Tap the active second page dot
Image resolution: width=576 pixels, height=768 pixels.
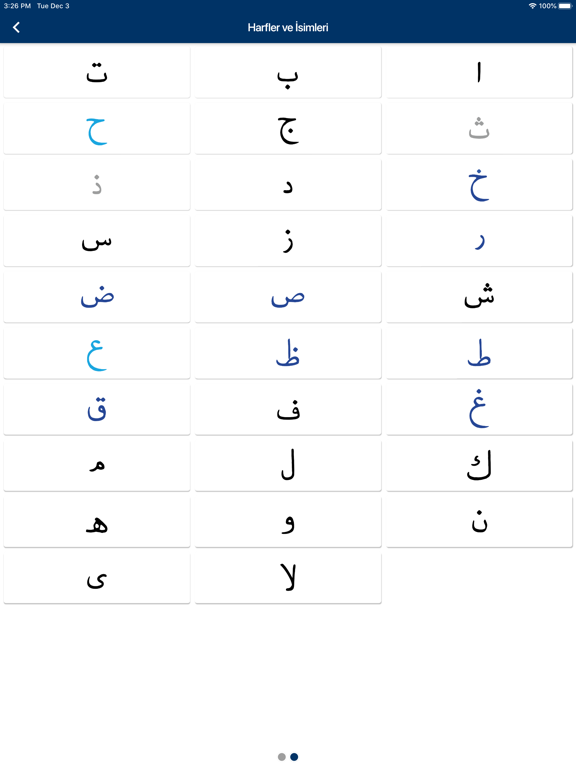[294, 757]
